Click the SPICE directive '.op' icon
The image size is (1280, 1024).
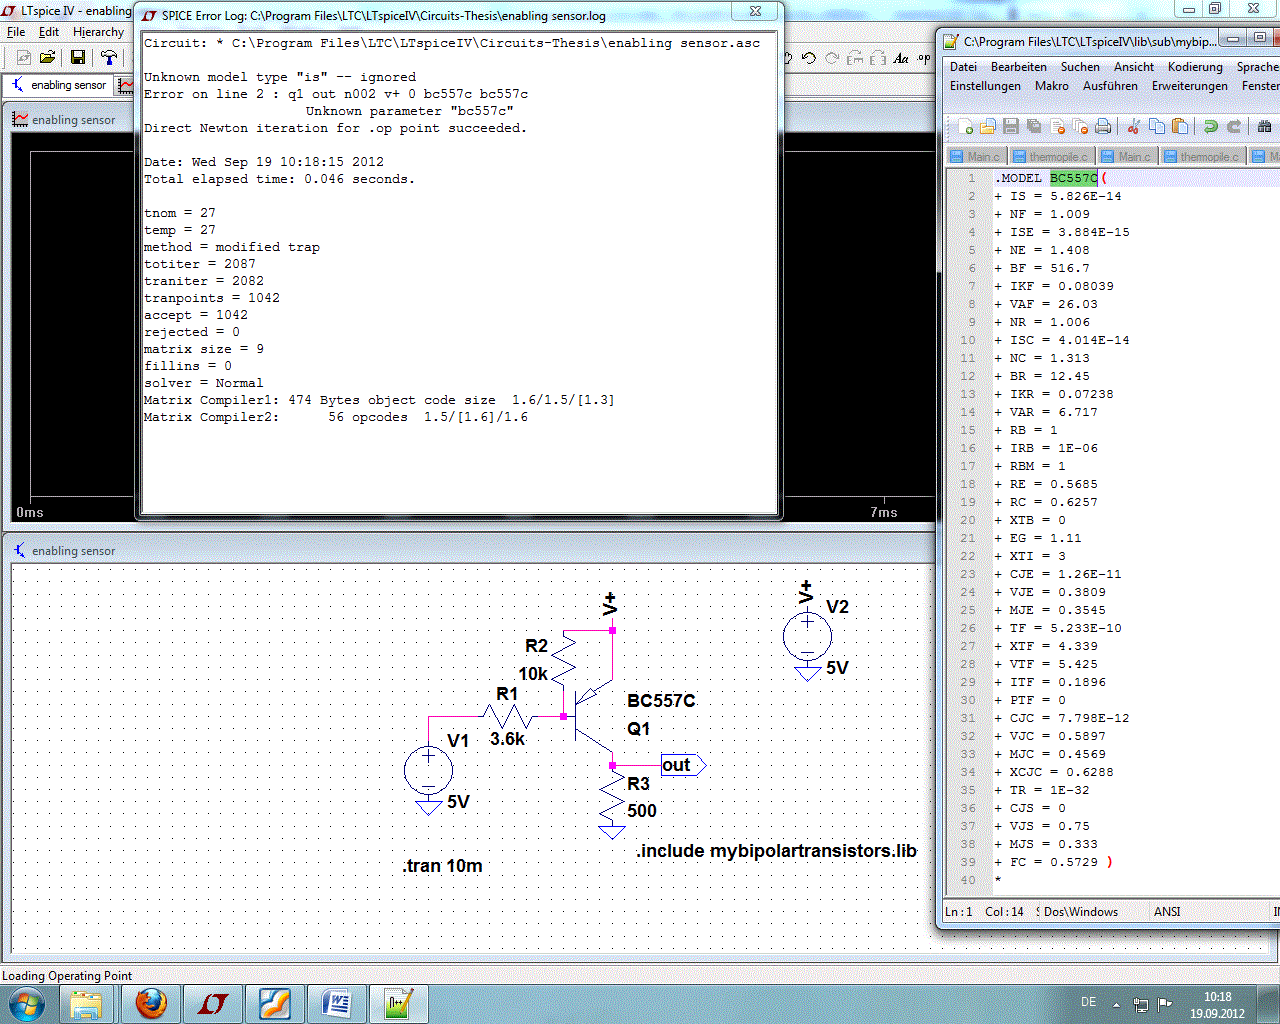tap(923, 58)
